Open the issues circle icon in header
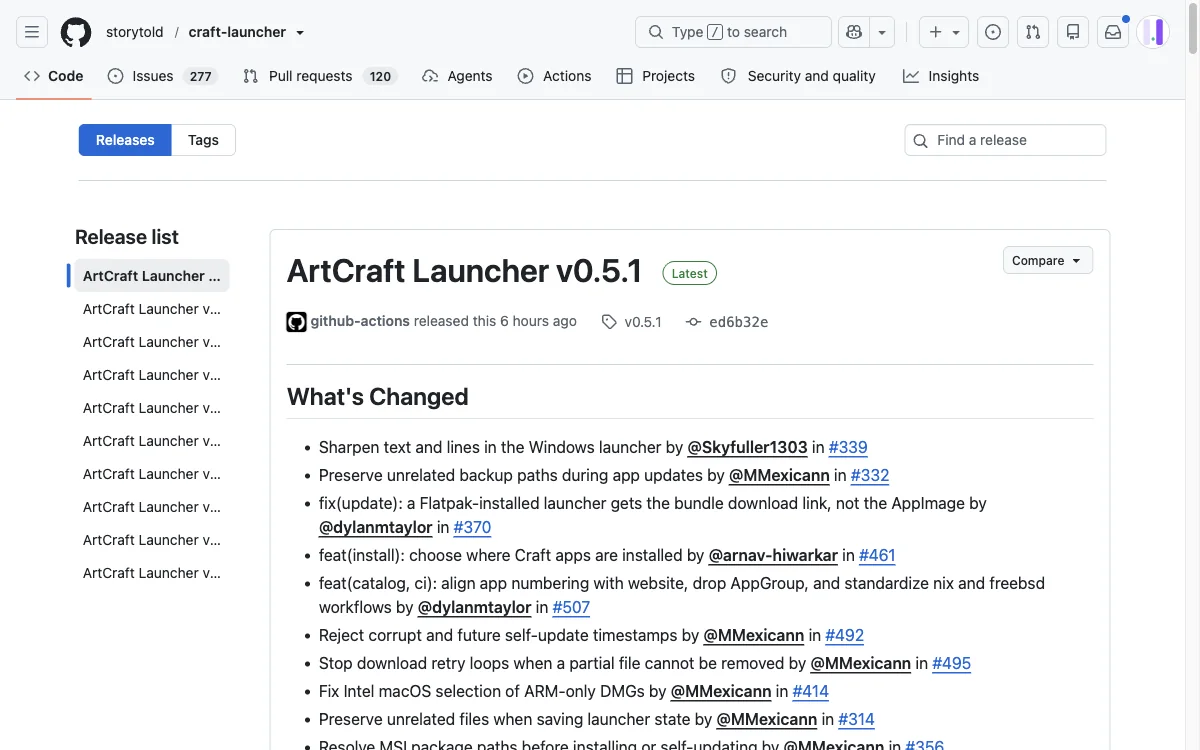1200x750 pixels. click(993, 32)
